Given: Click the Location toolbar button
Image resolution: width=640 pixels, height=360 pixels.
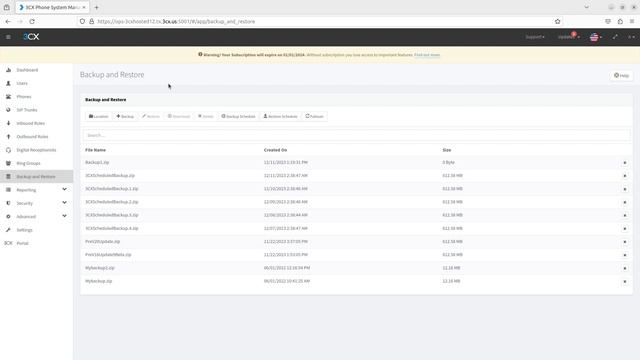Looking at the screenshot, I should coord(98,116).
